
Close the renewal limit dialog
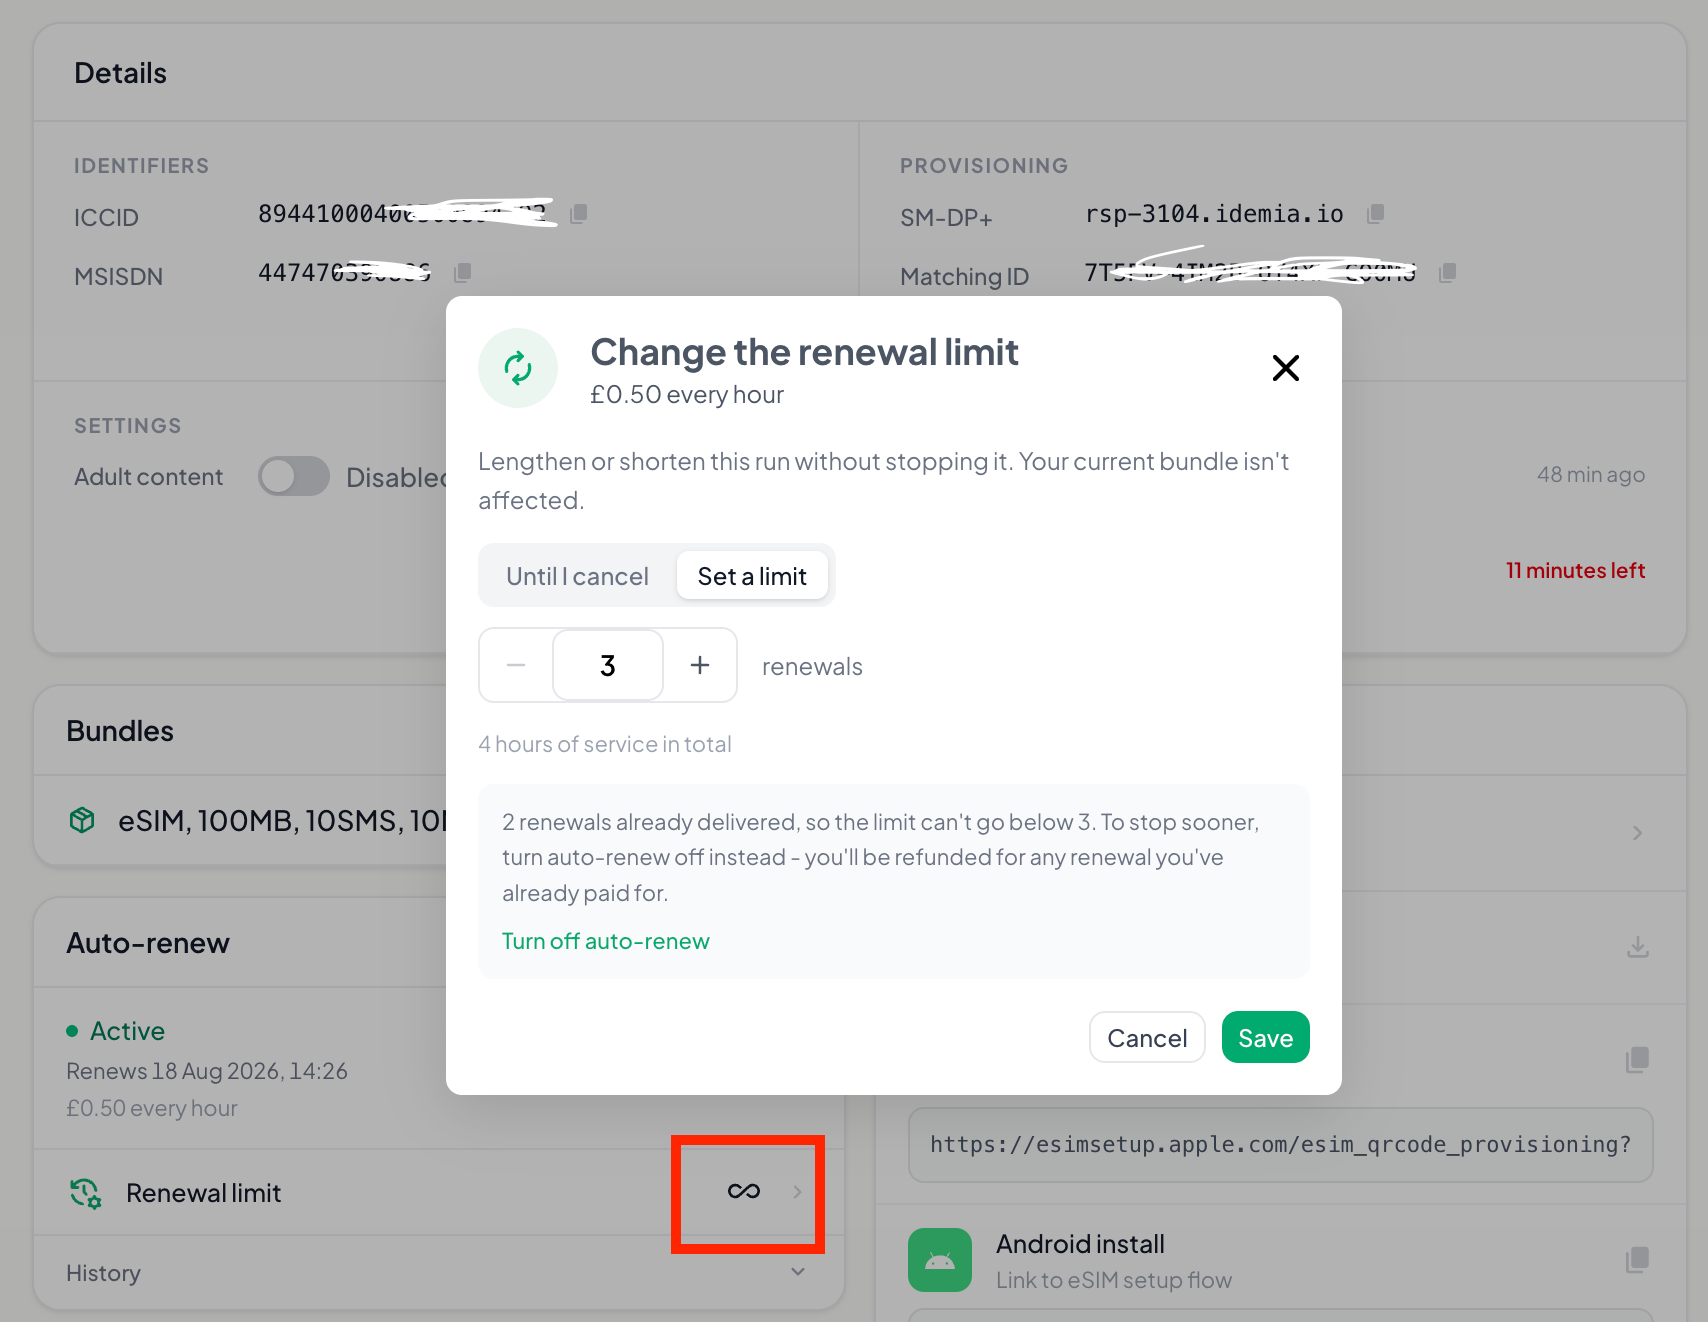point(1286,368)
